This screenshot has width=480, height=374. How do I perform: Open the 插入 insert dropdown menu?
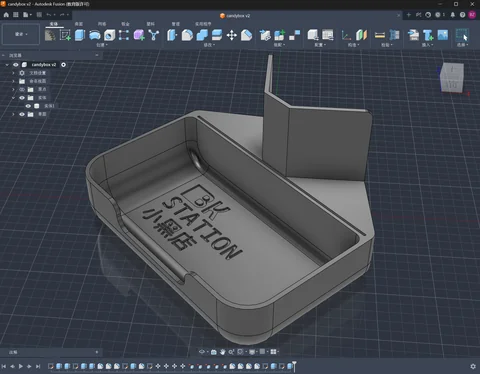[427, 45]
